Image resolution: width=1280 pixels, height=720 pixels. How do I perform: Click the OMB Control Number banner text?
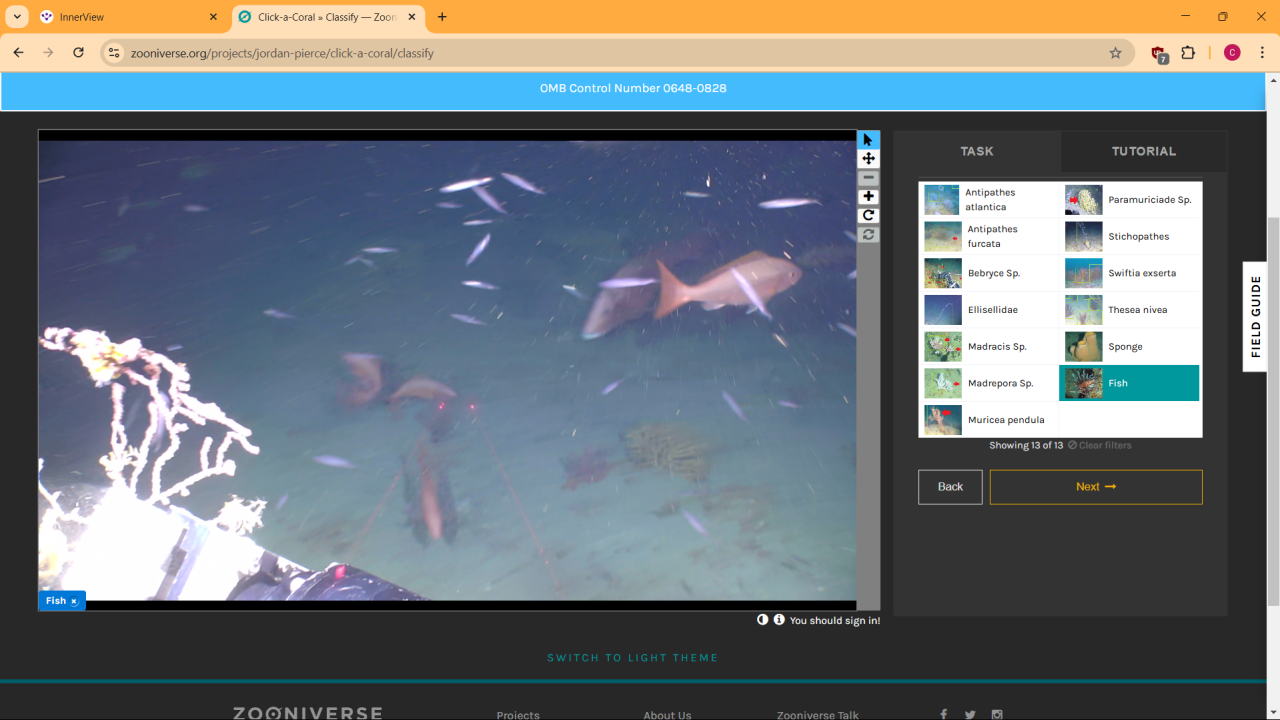click(633, 88)
